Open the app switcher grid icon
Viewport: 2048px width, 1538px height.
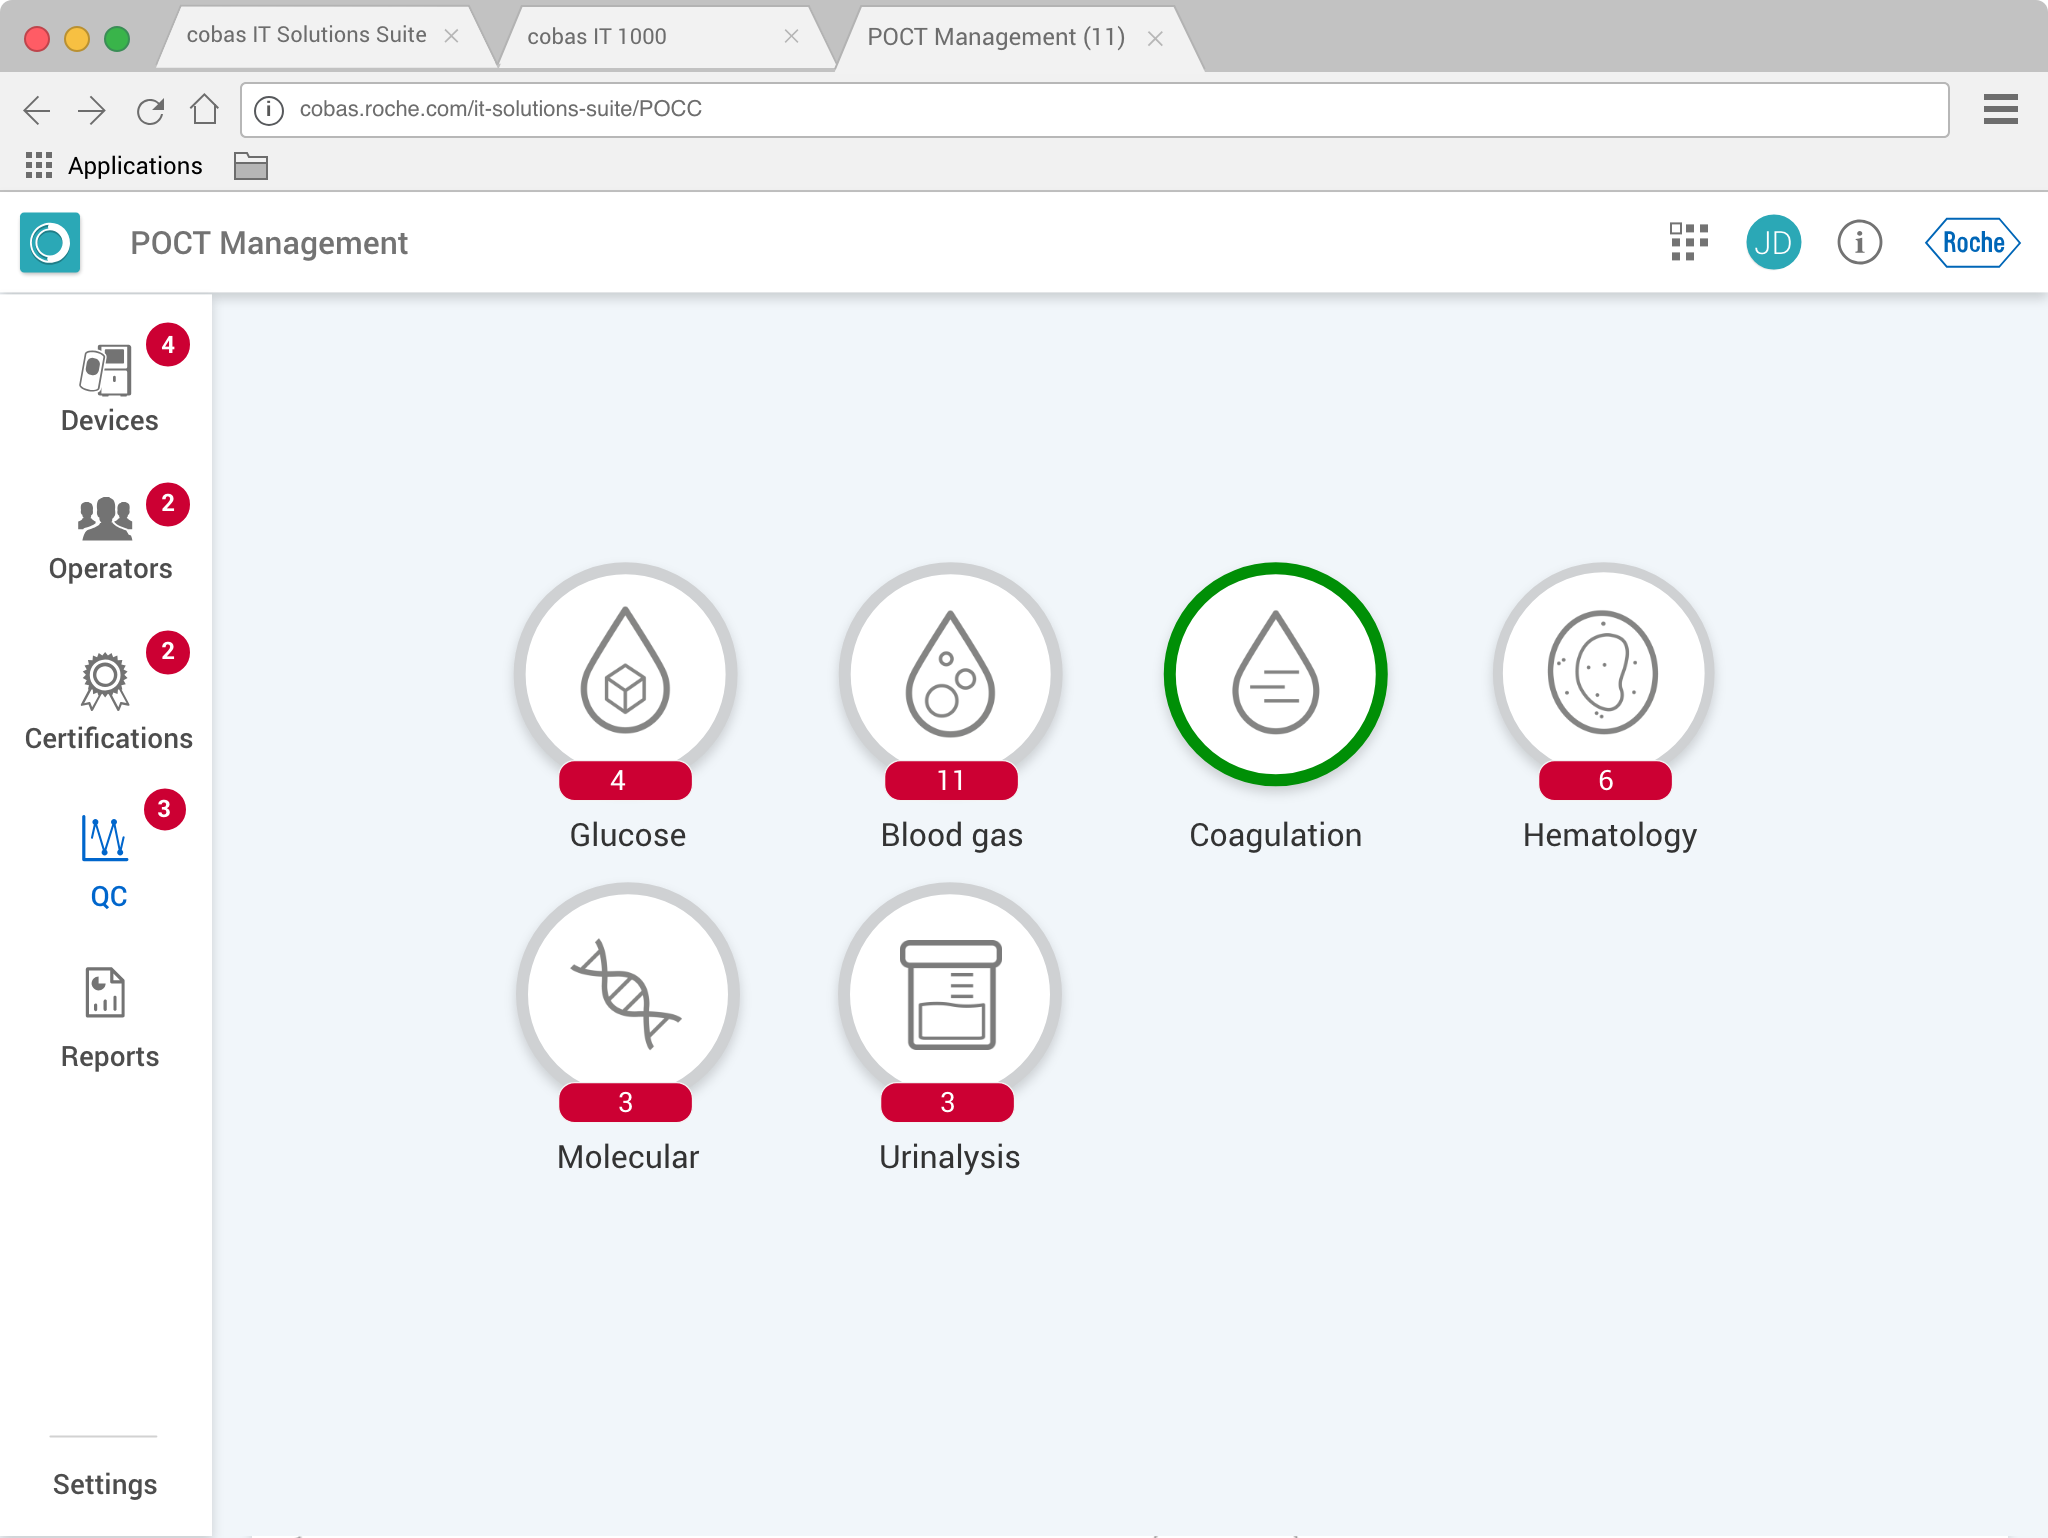click(x=1689, y=242)
